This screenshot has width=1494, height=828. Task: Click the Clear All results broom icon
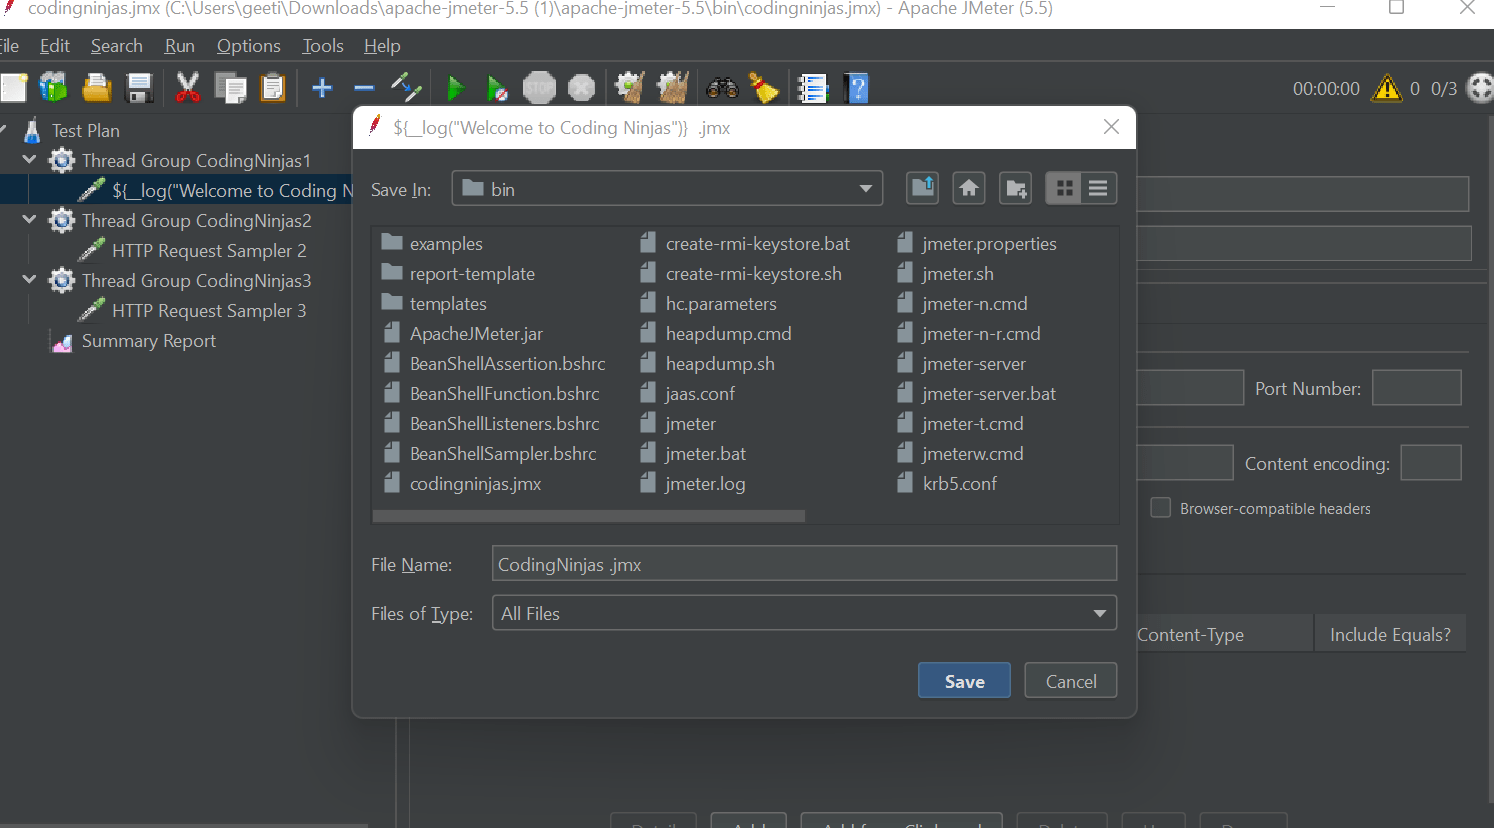tap(672, 88)
